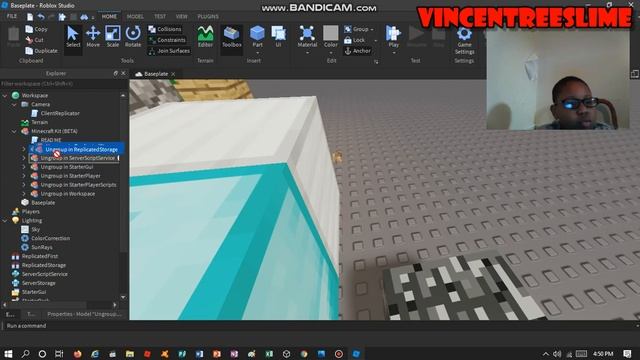Collapse the Minecraft Kit (BETA) model
This screenshot has width=640, height=360.
point(15,131)
